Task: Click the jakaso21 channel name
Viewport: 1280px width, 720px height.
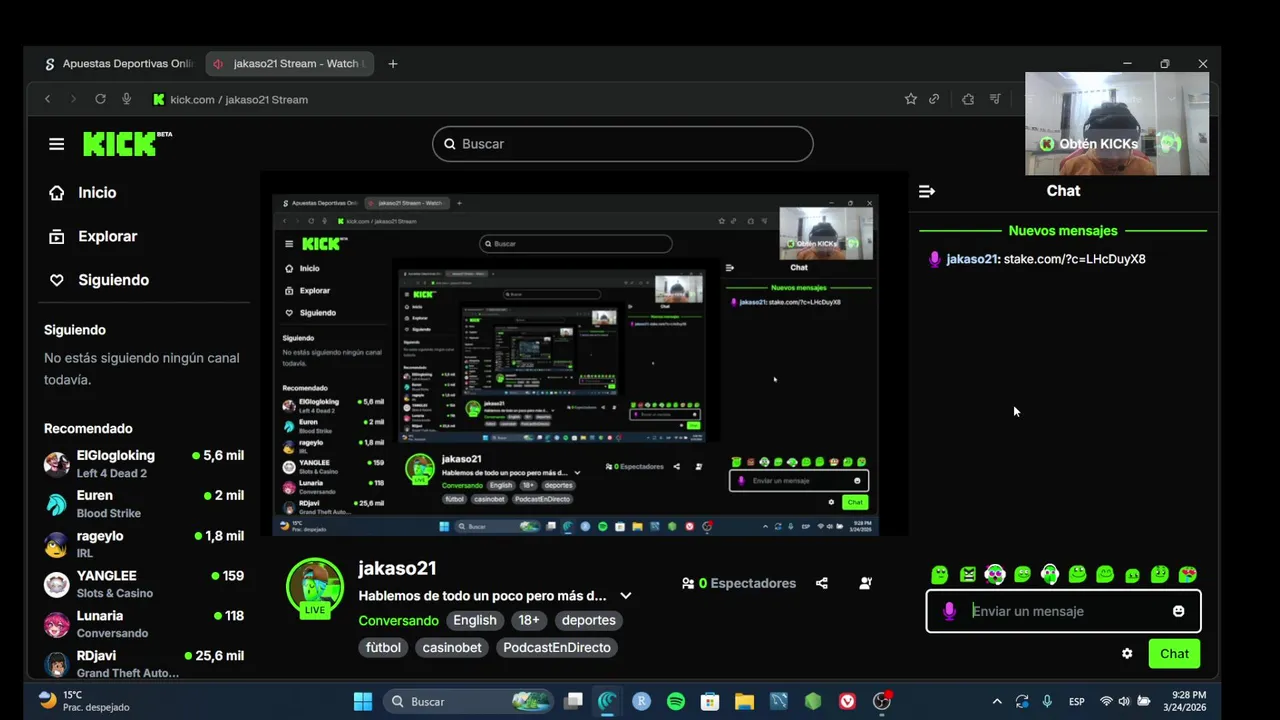Action: [397, 568]
